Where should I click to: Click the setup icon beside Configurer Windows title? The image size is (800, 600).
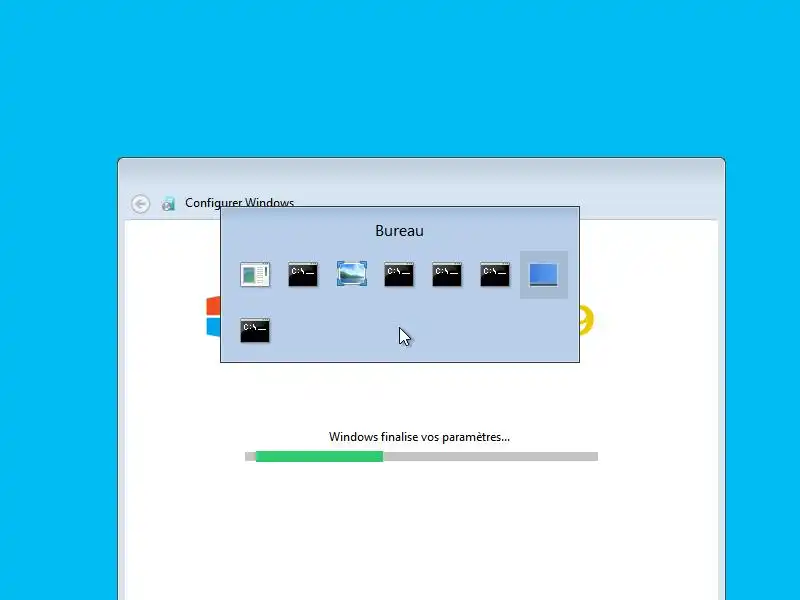tap(168, 204)
